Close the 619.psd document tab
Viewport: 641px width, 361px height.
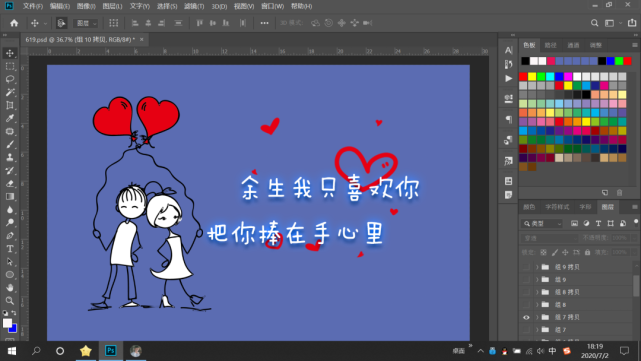pos(141,40)
